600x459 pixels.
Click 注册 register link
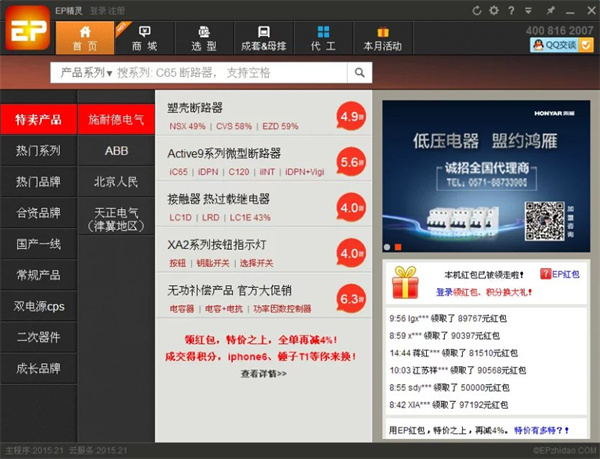tap(116, 11)
